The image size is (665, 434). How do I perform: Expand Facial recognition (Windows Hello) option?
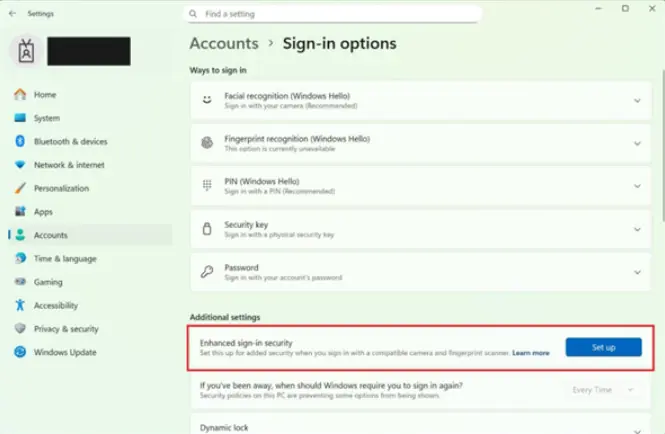636,100
